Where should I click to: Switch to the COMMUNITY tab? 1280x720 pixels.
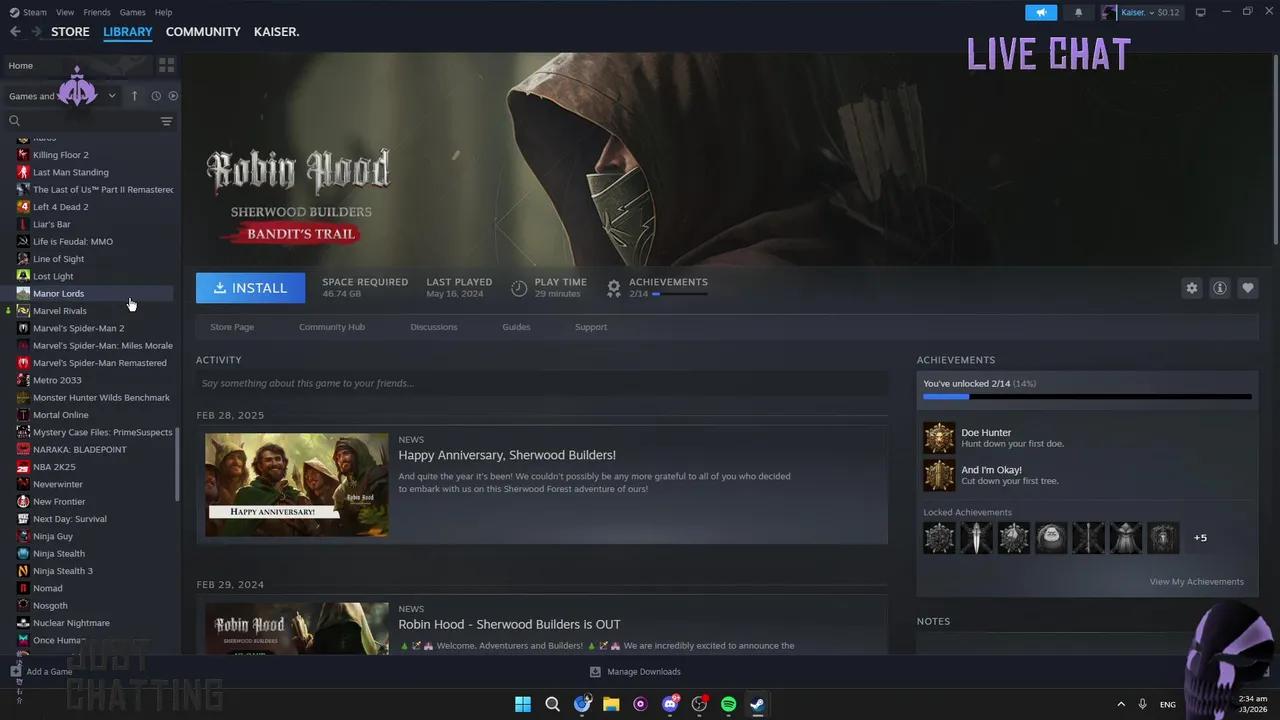coord(203,32)
